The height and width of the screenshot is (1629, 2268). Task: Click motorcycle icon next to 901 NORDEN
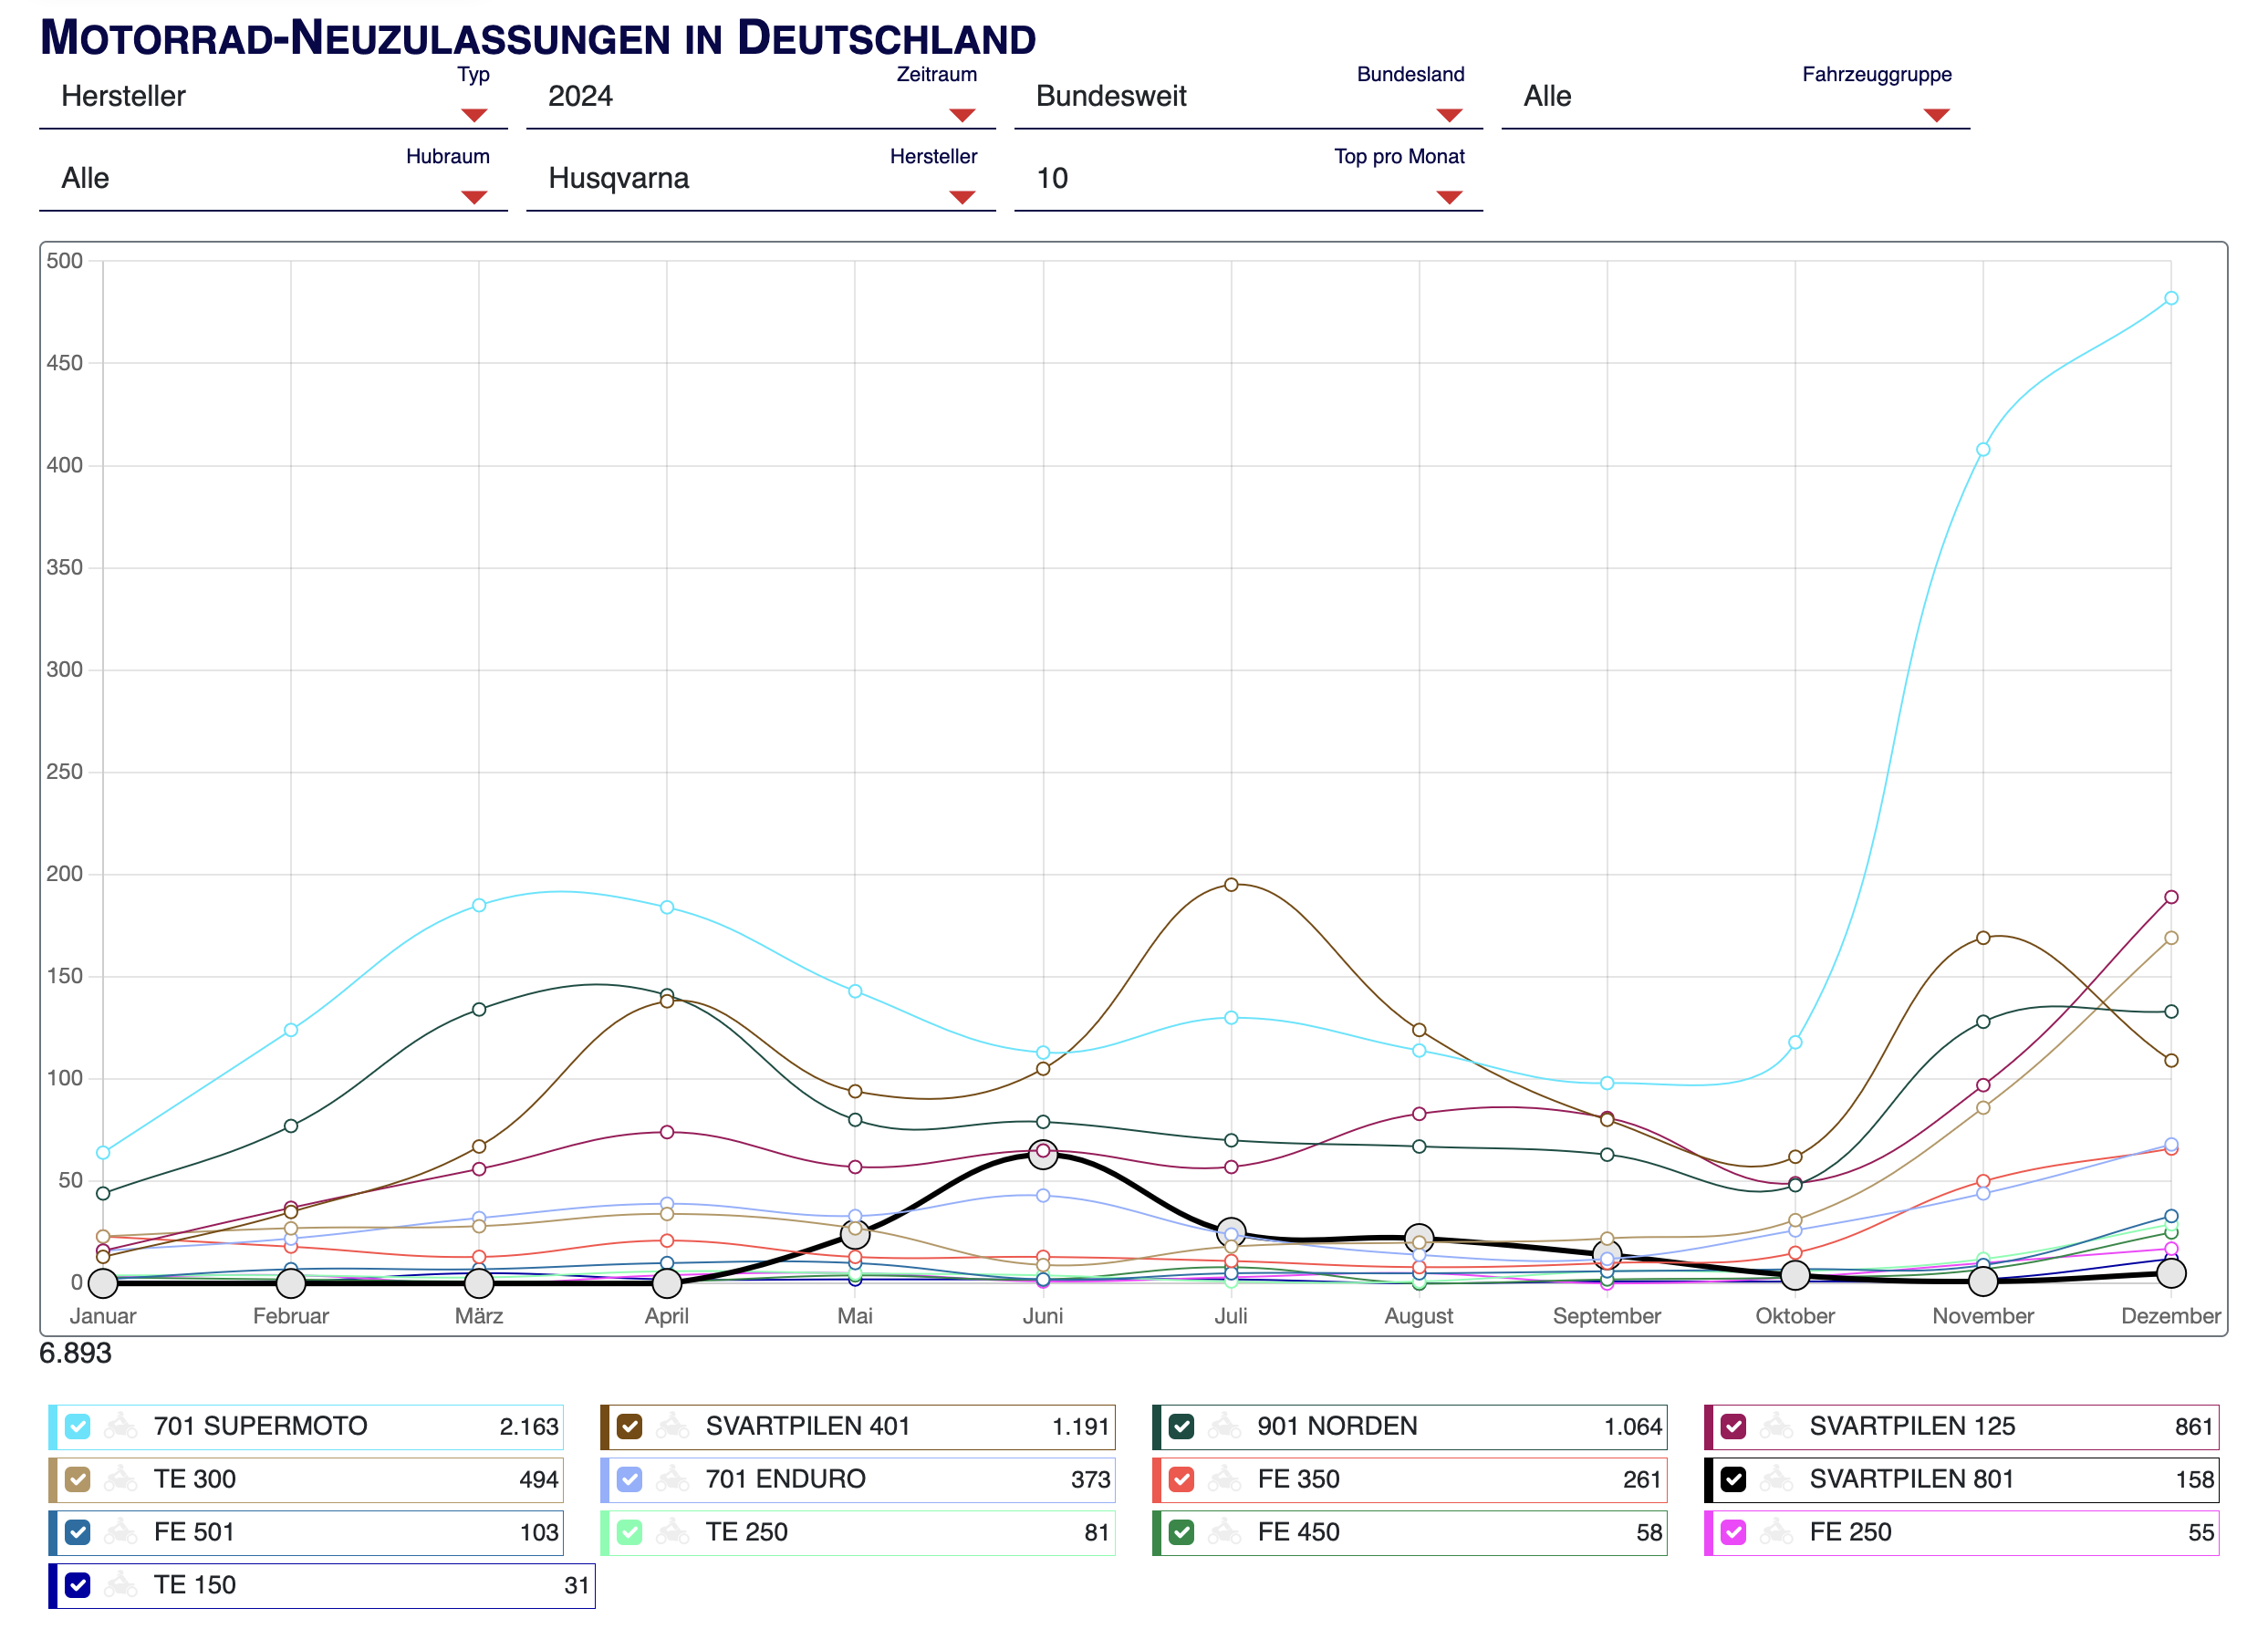(1225, 1427)
